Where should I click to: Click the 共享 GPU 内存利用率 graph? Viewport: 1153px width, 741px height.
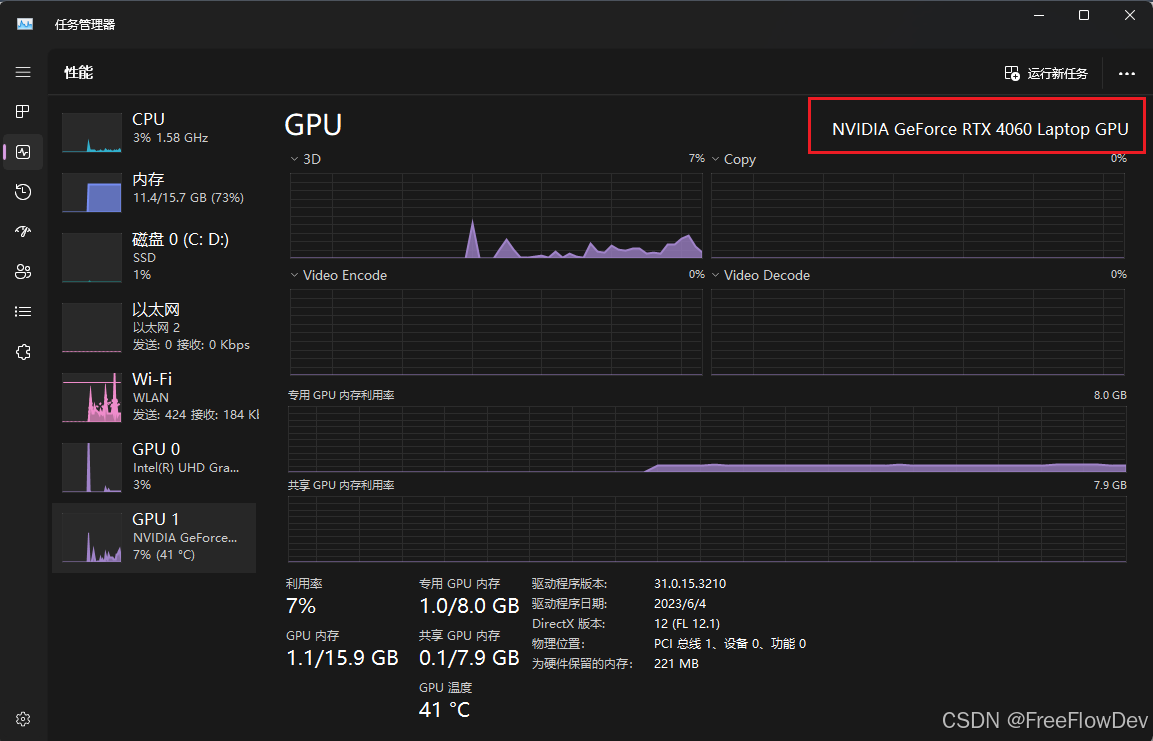pos(707,529)
